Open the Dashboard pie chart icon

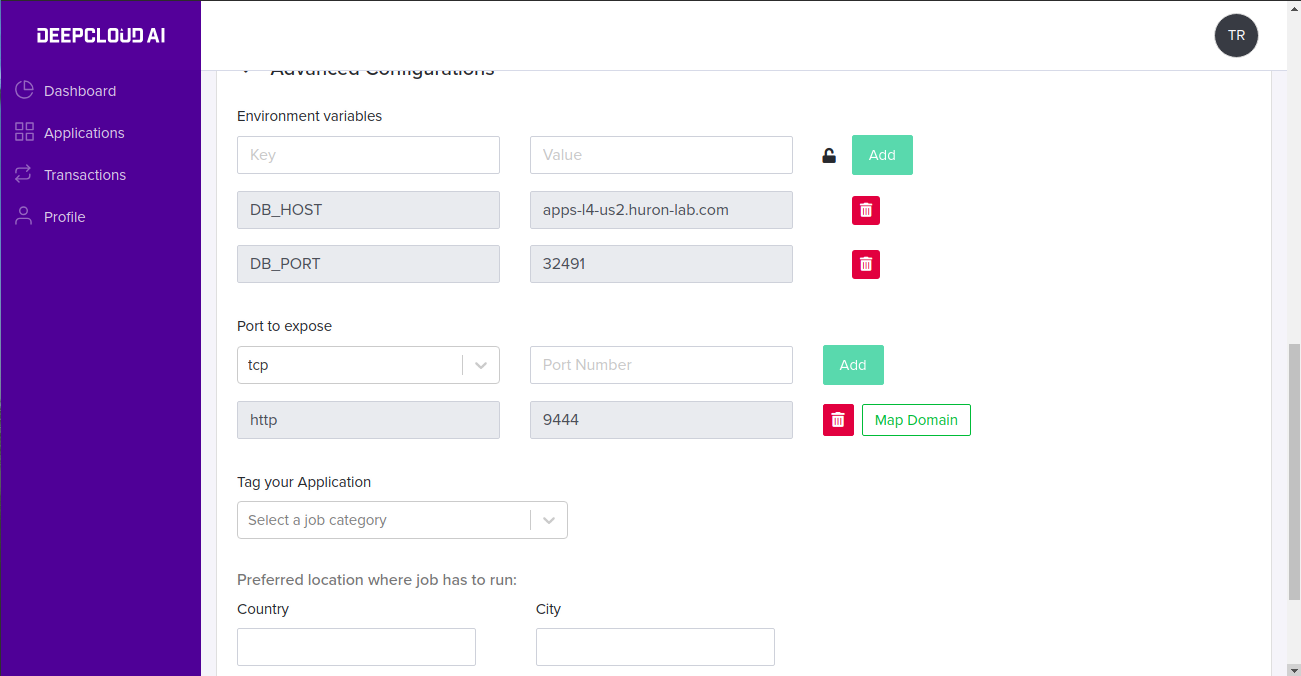point(24,90)
